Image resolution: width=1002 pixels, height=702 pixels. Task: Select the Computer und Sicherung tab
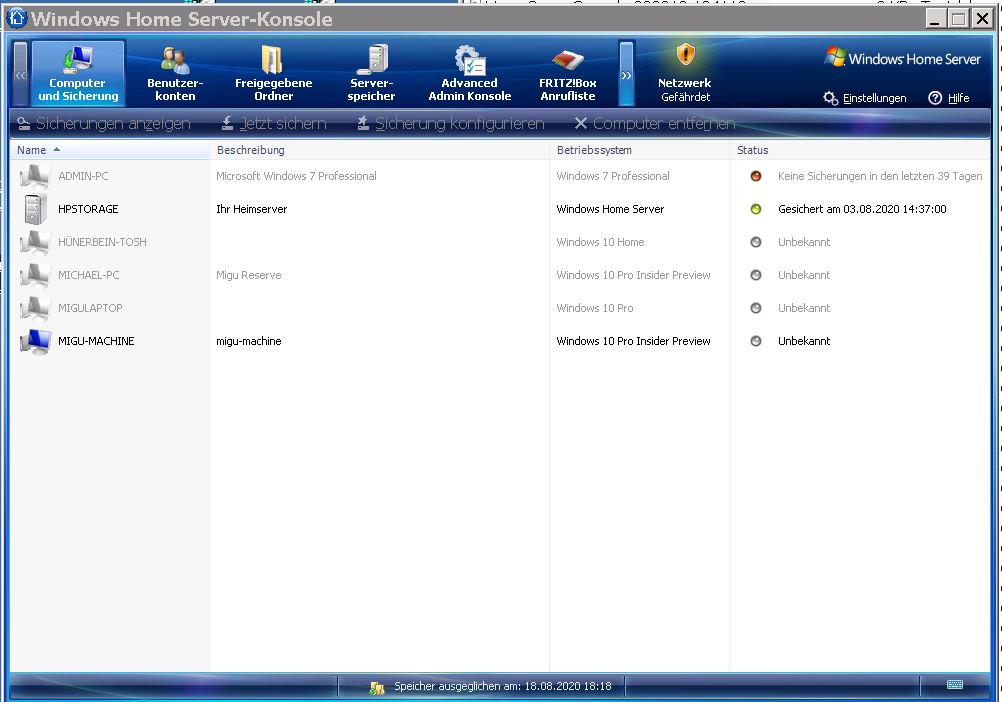78,74
